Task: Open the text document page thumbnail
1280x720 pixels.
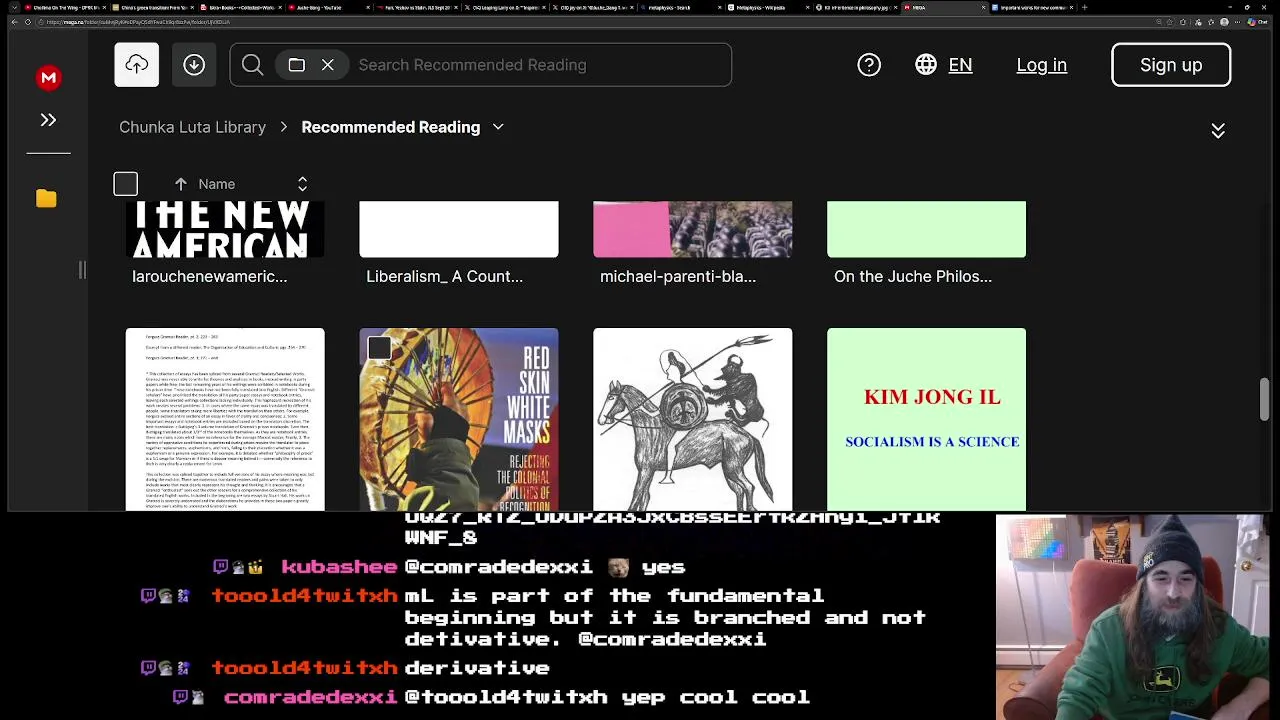Action: click(x=225, y=419)
